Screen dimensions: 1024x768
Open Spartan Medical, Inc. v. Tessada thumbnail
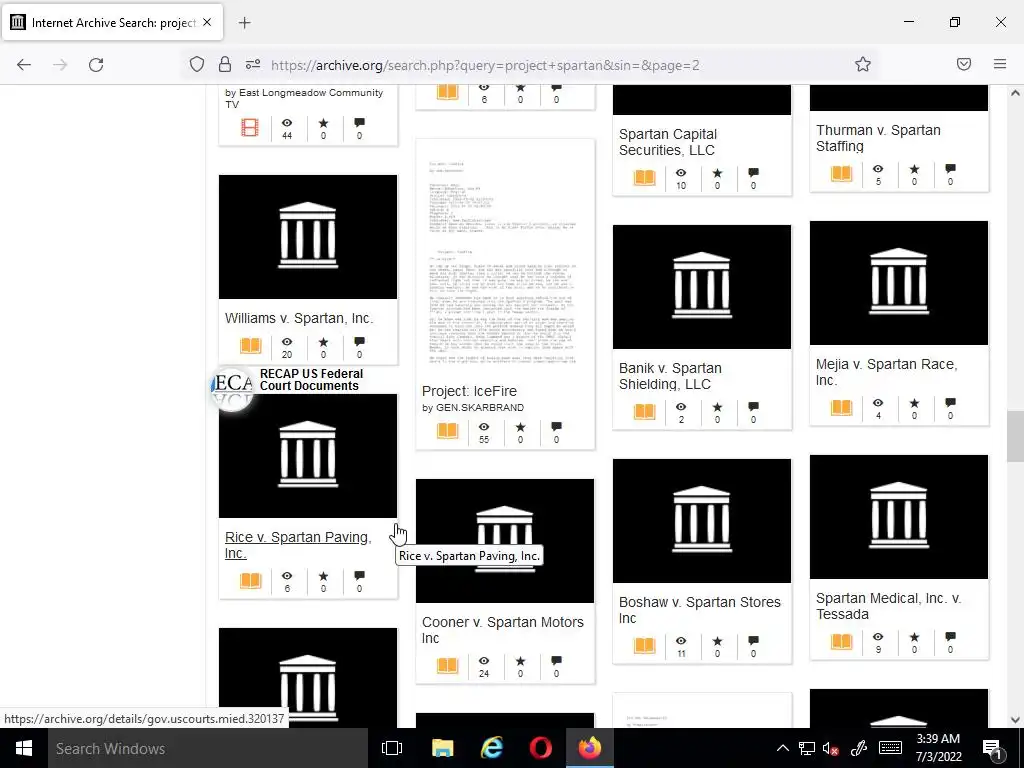point(899,517)
